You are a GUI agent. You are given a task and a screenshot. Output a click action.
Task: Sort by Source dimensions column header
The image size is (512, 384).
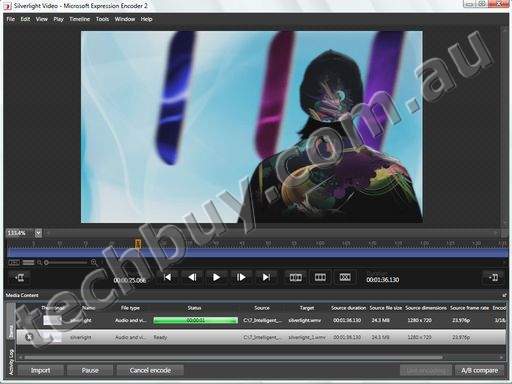426,308
